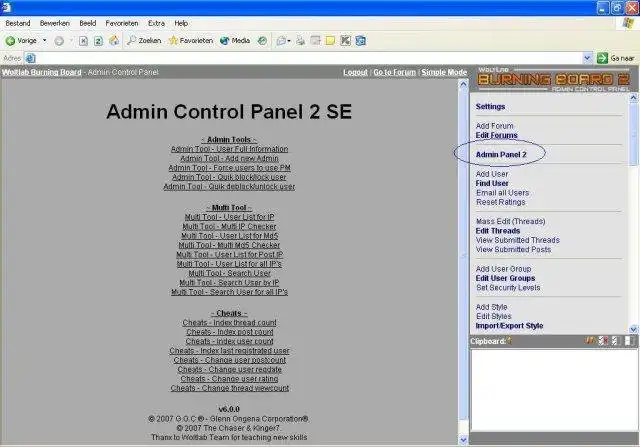
Task: Click the History clock icon
Action: pyautogui.click(x=262, y=41)
